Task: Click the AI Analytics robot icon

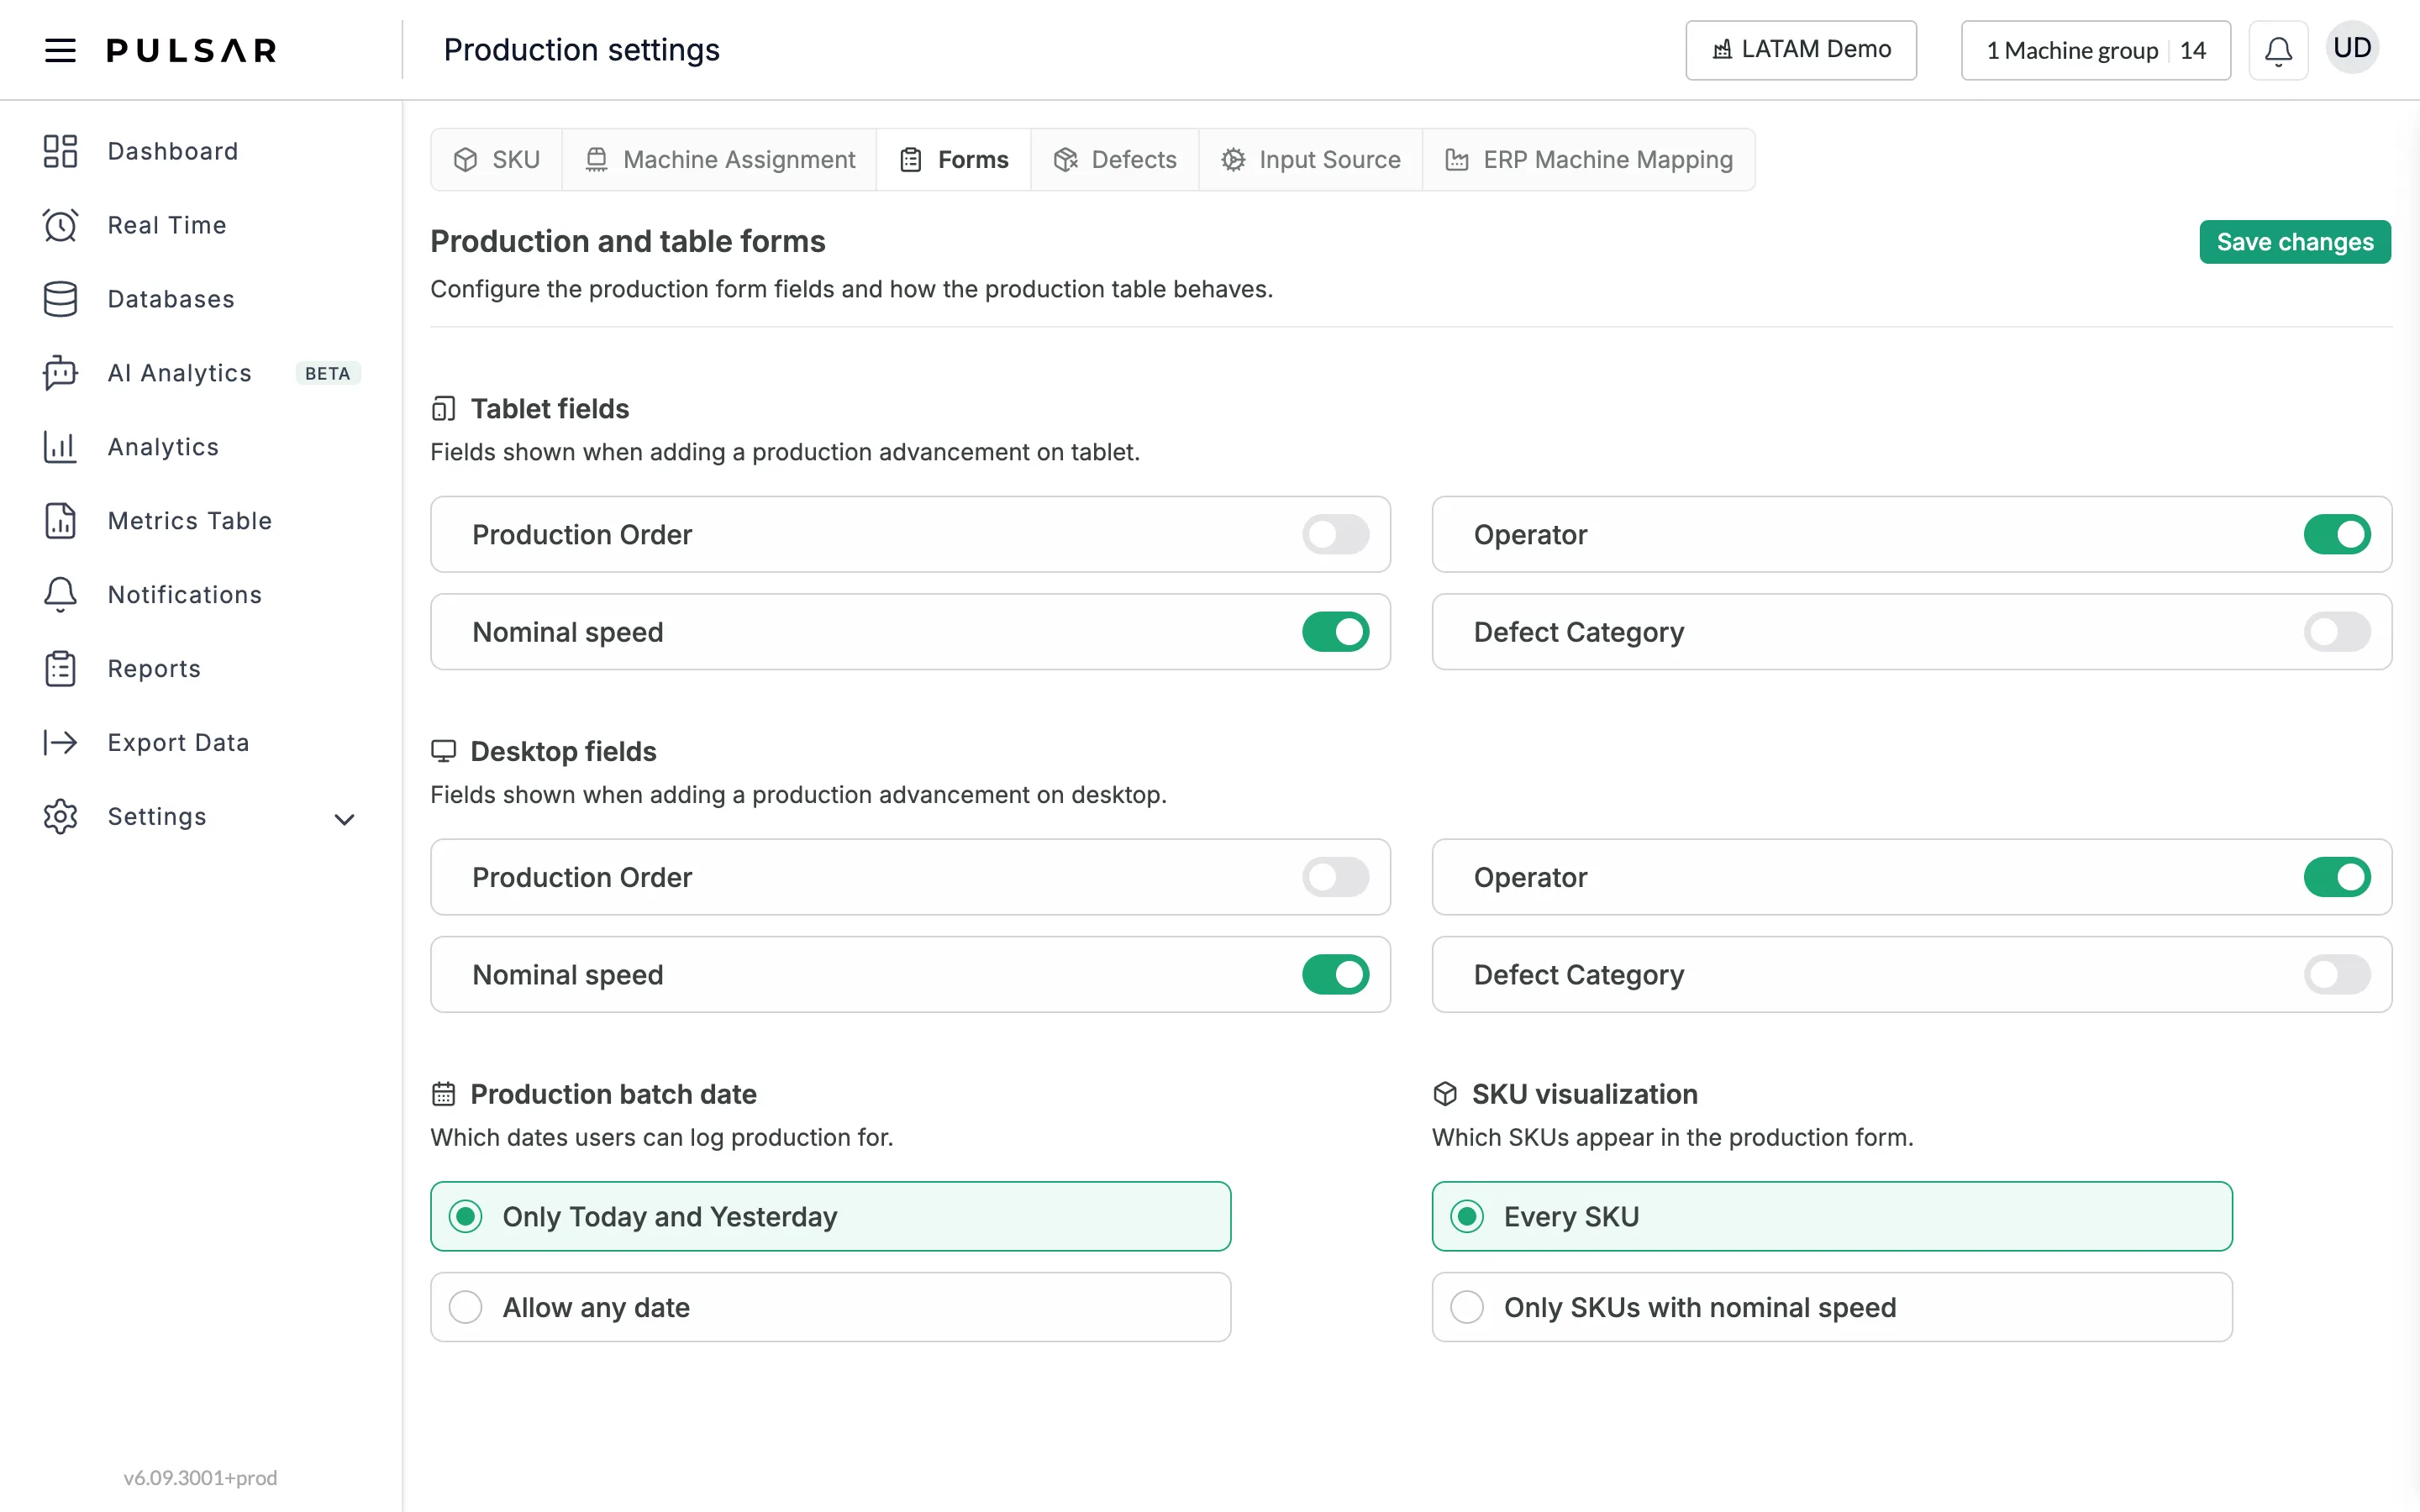Action: [60, 373]
